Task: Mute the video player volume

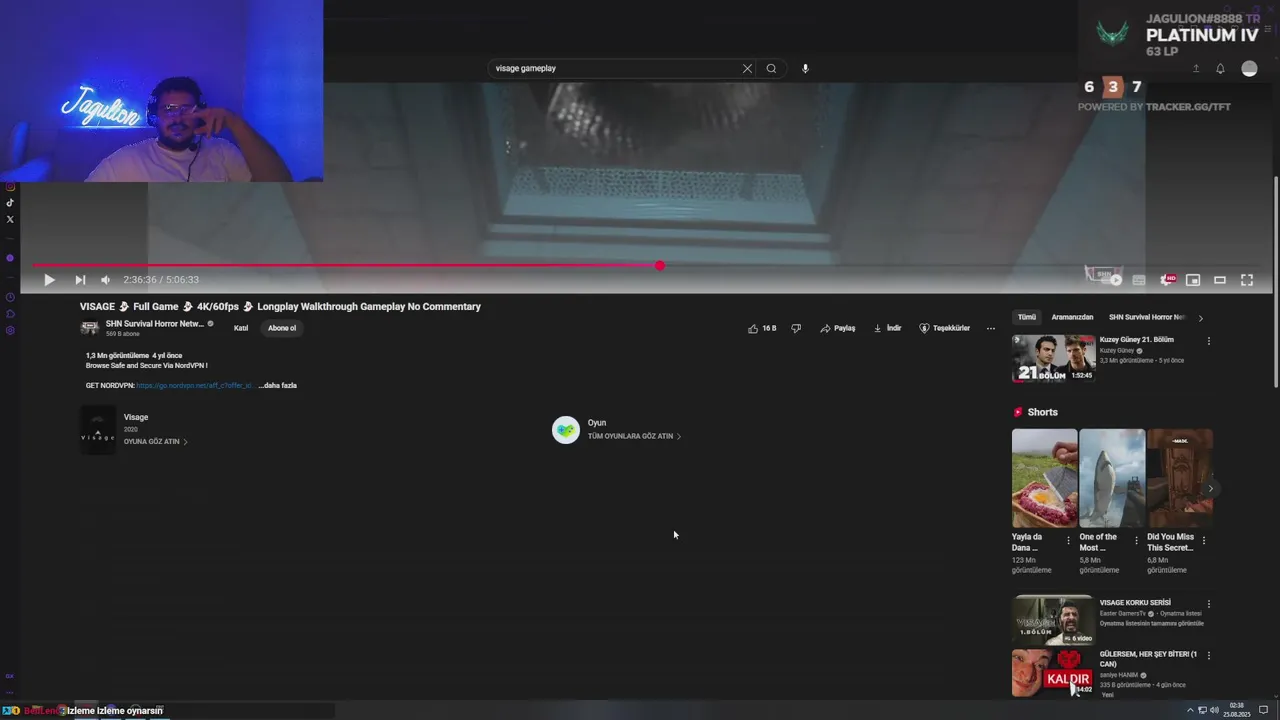Action: pyautogui.click(x=105, y=280)
